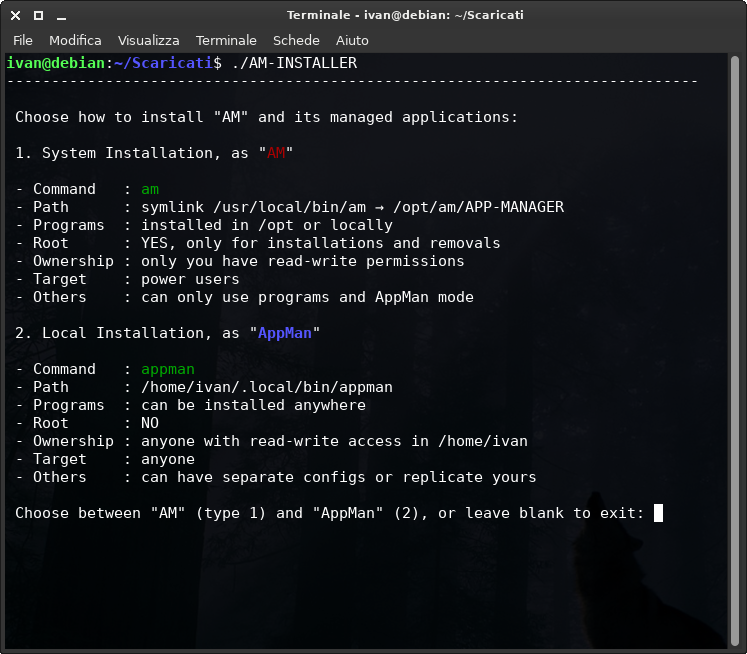Image resolution: width=747 pixels, height=654 pixels.
Task: Click 'installed in /opt or locally' text
Action: (267, 225)
